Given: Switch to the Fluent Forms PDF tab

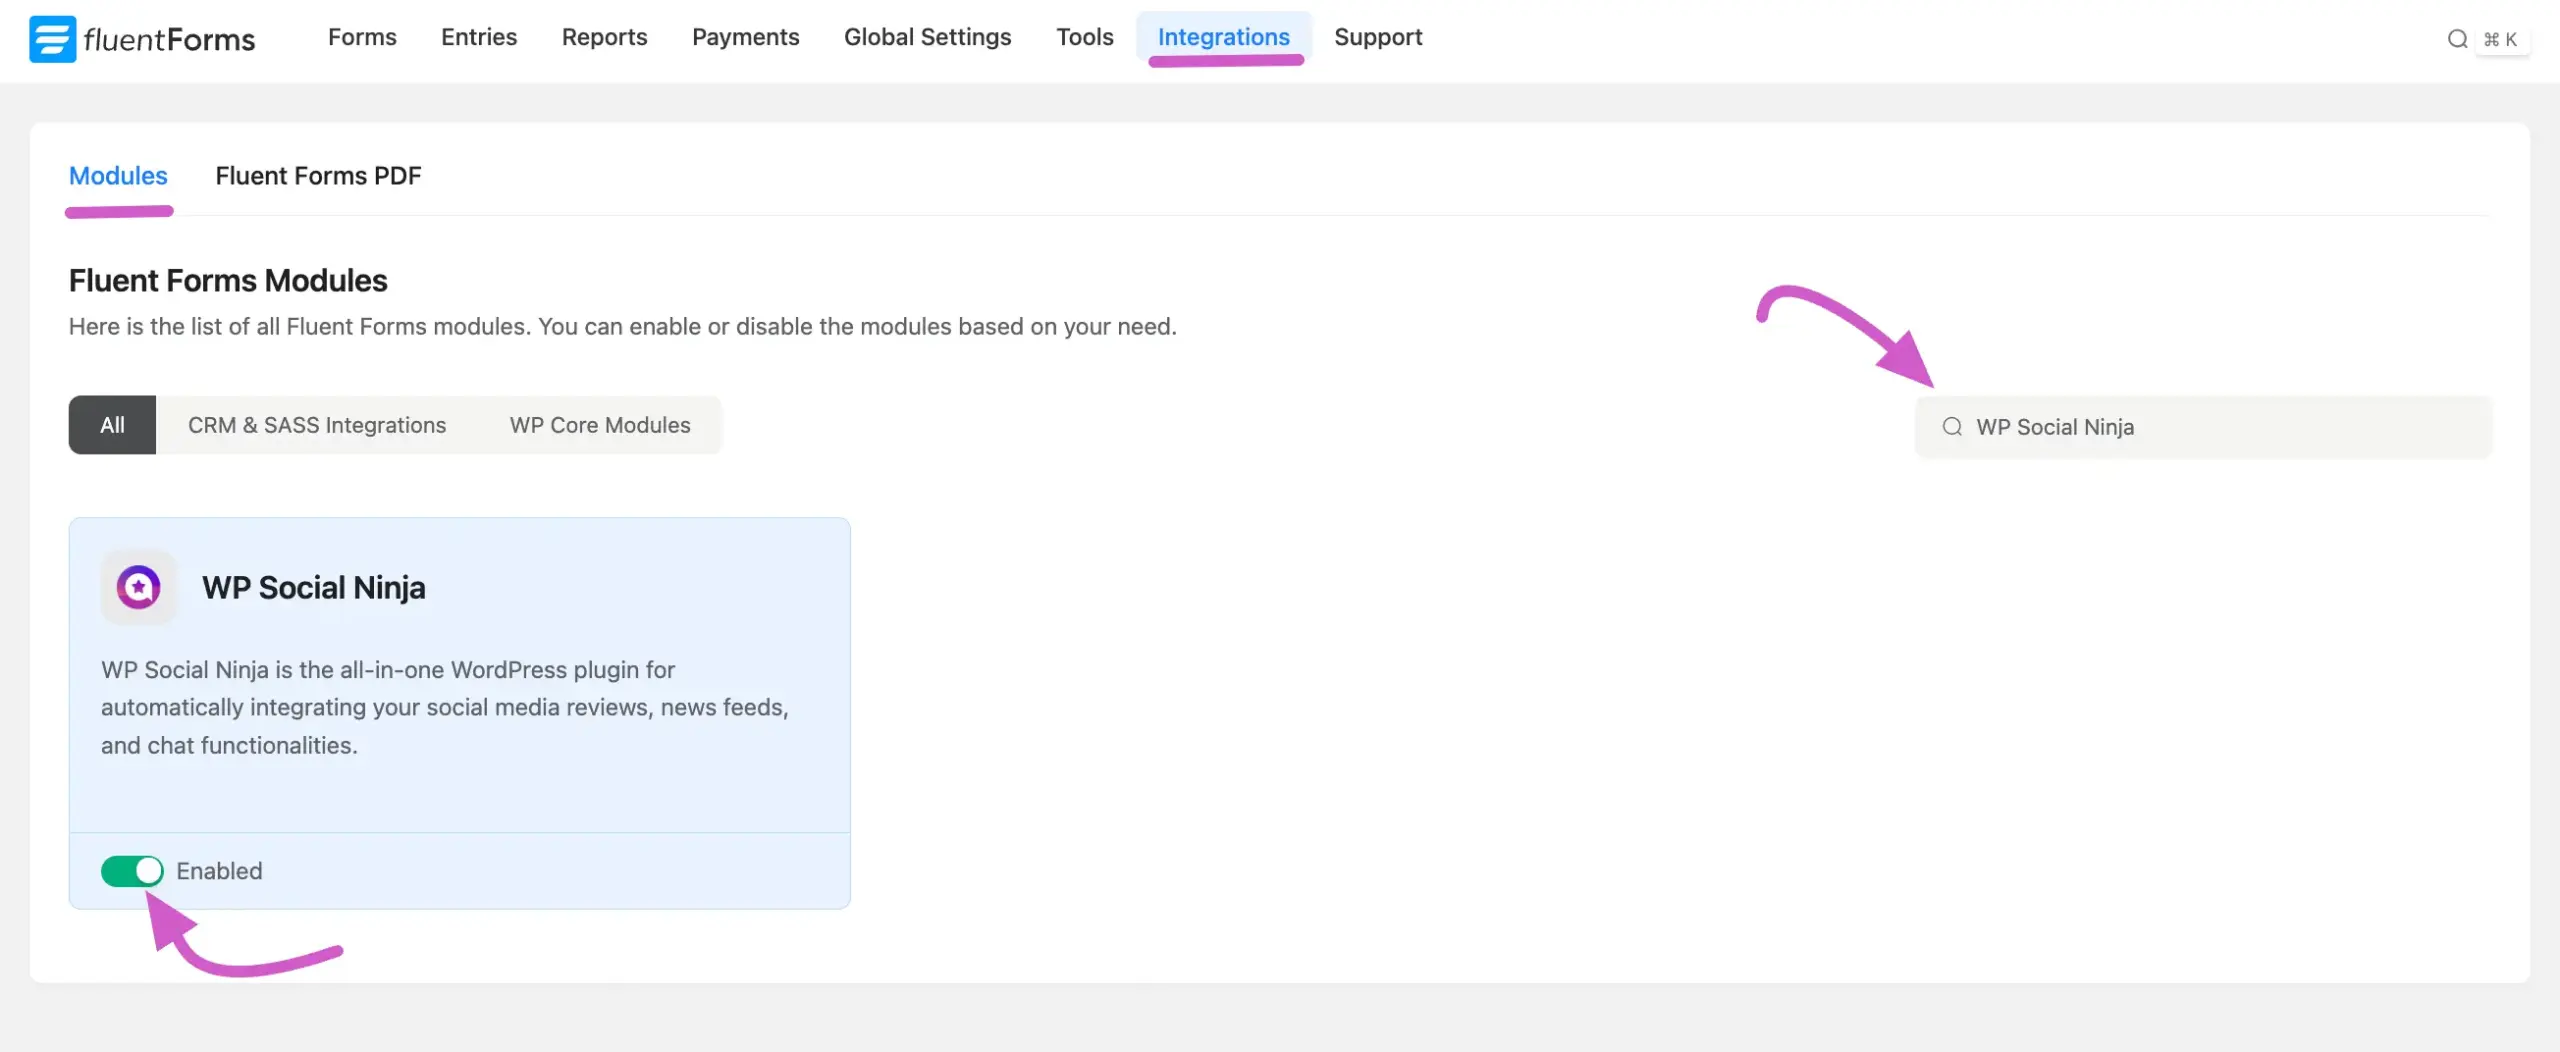Looking at the screenshot, I should tap(318, 176).
